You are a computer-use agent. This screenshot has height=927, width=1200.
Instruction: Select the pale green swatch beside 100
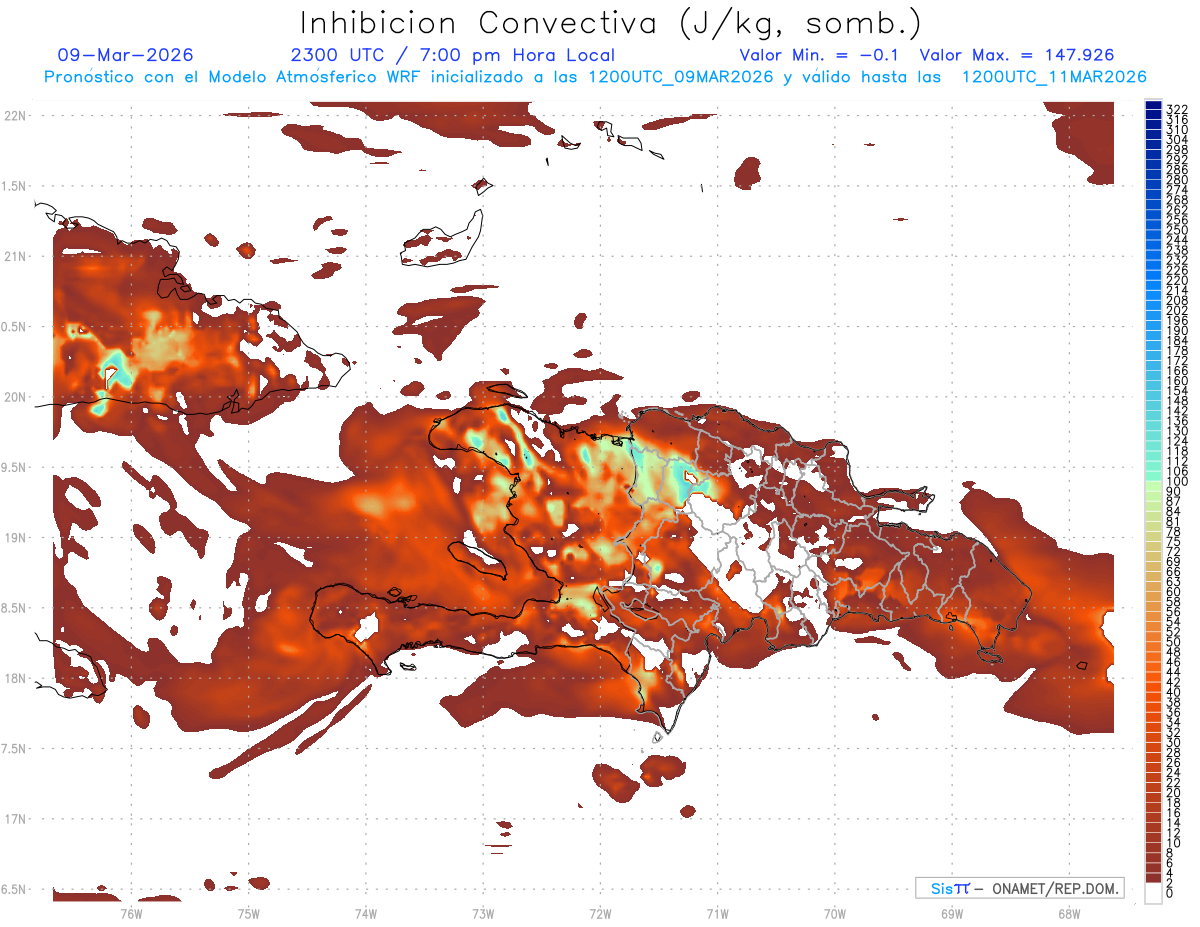point(1153,487)
